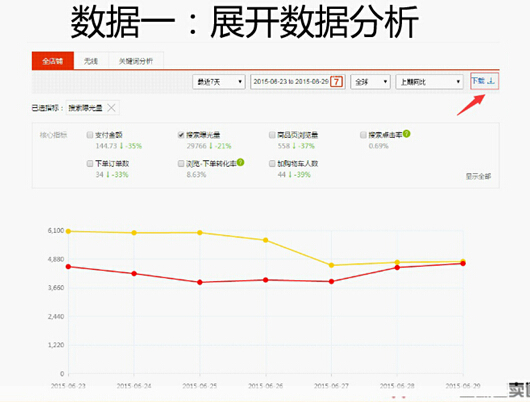Tick the 下单订单数 checkbox

pos(90,164)
